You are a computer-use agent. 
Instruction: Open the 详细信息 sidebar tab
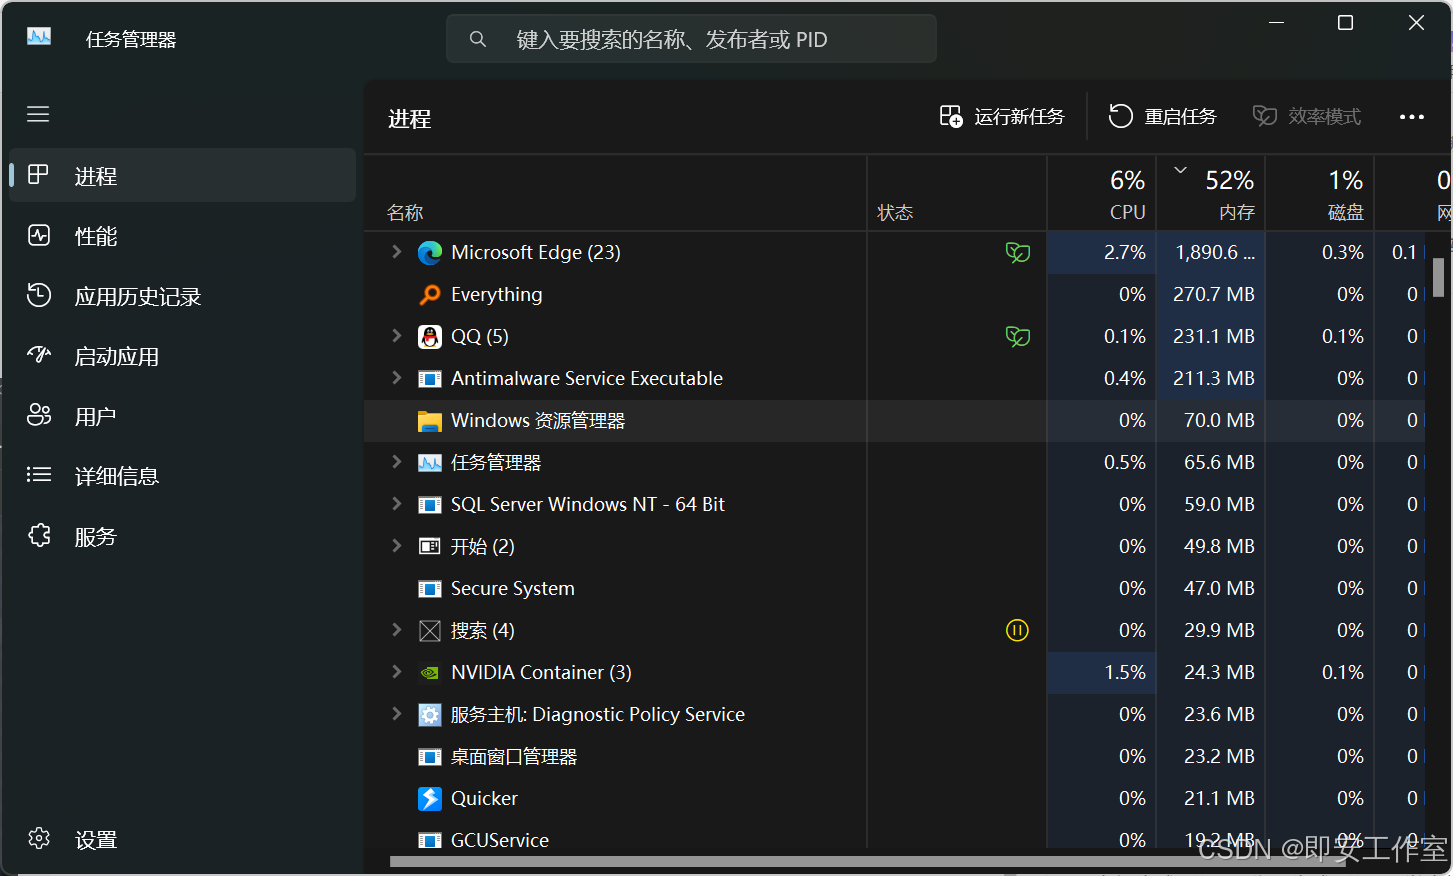pos(182,476)
